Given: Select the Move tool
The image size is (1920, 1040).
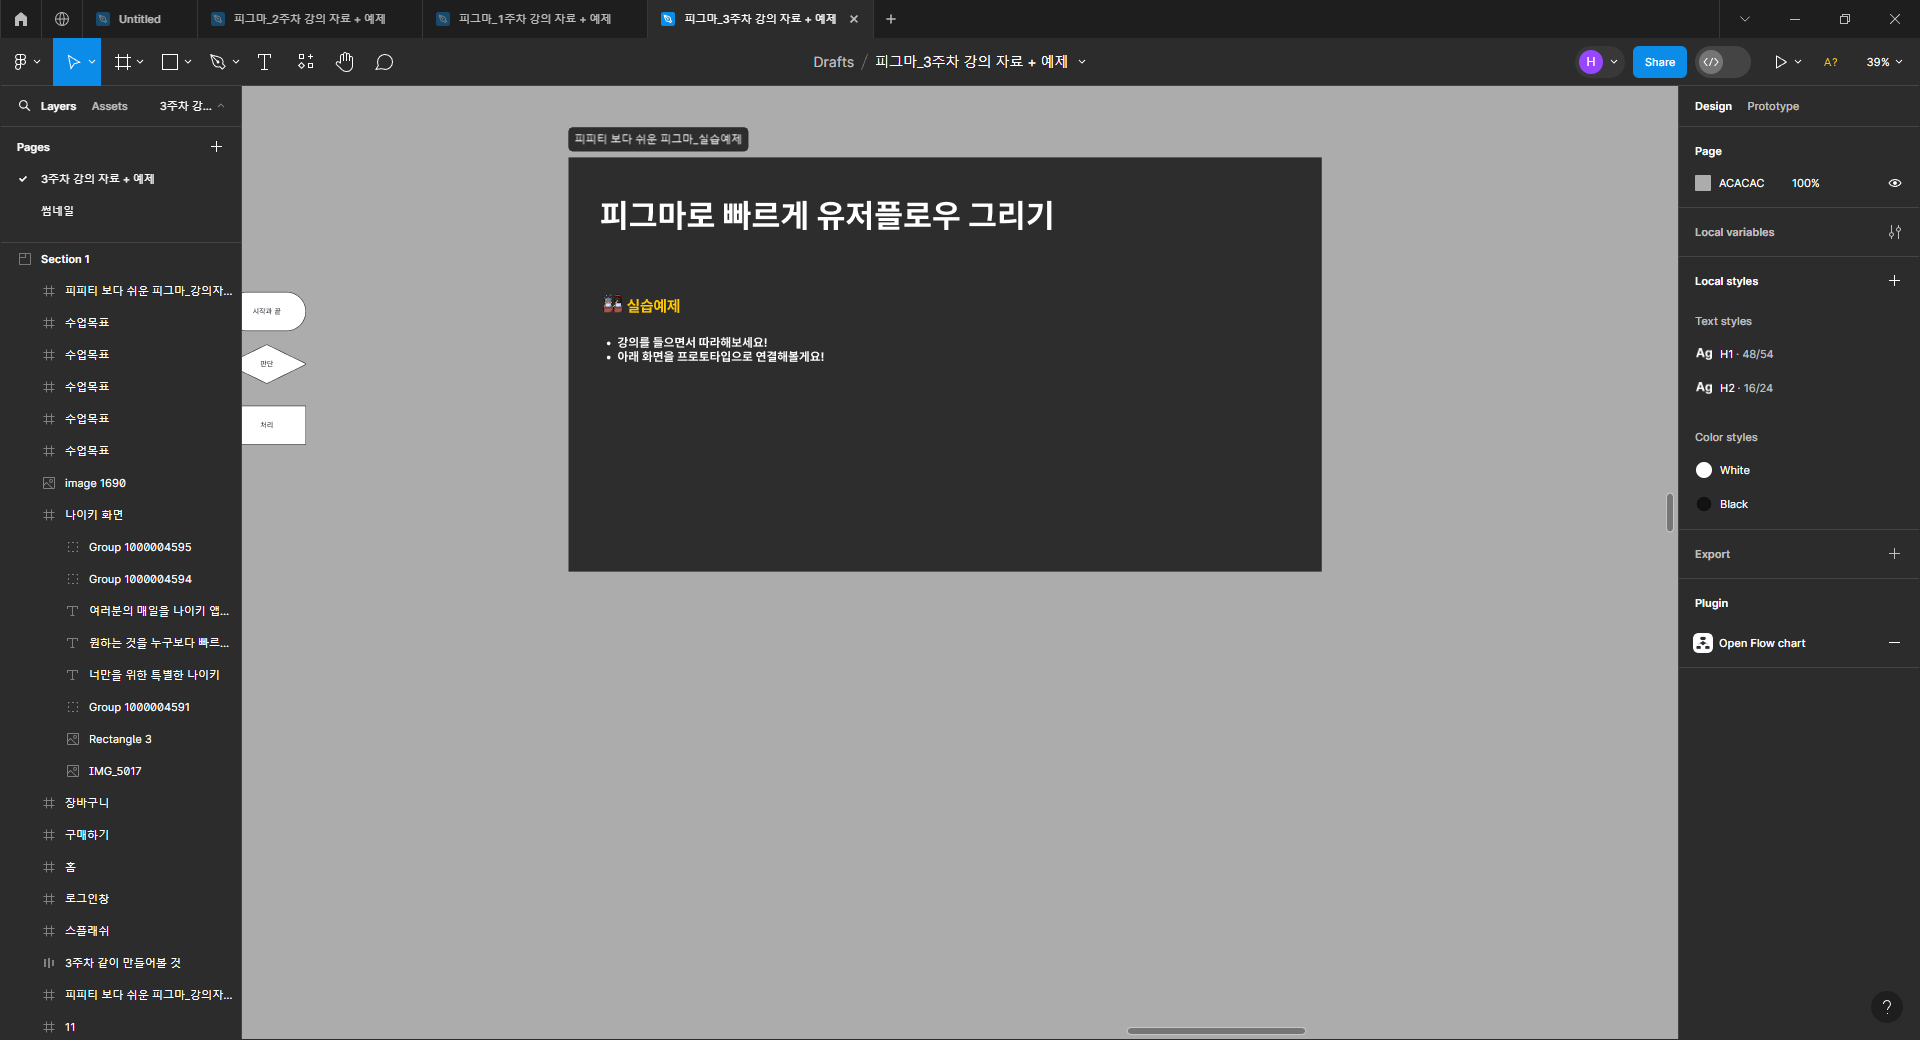Looking at the screenshot, I should click(x=72, y=62).
